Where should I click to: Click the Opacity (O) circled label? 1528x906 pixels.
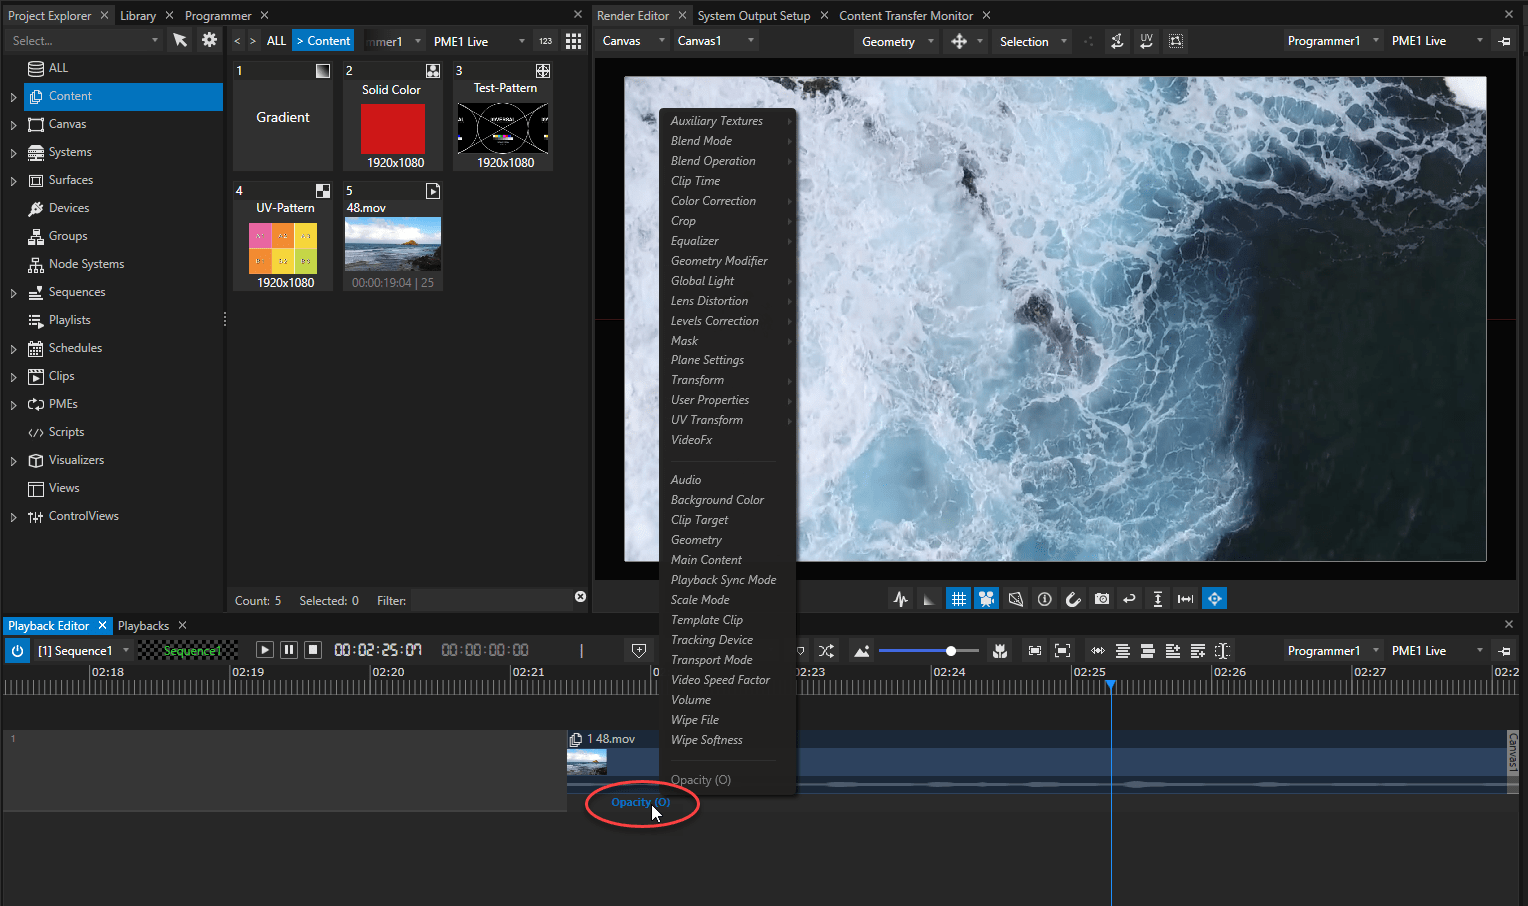(641, 802)
